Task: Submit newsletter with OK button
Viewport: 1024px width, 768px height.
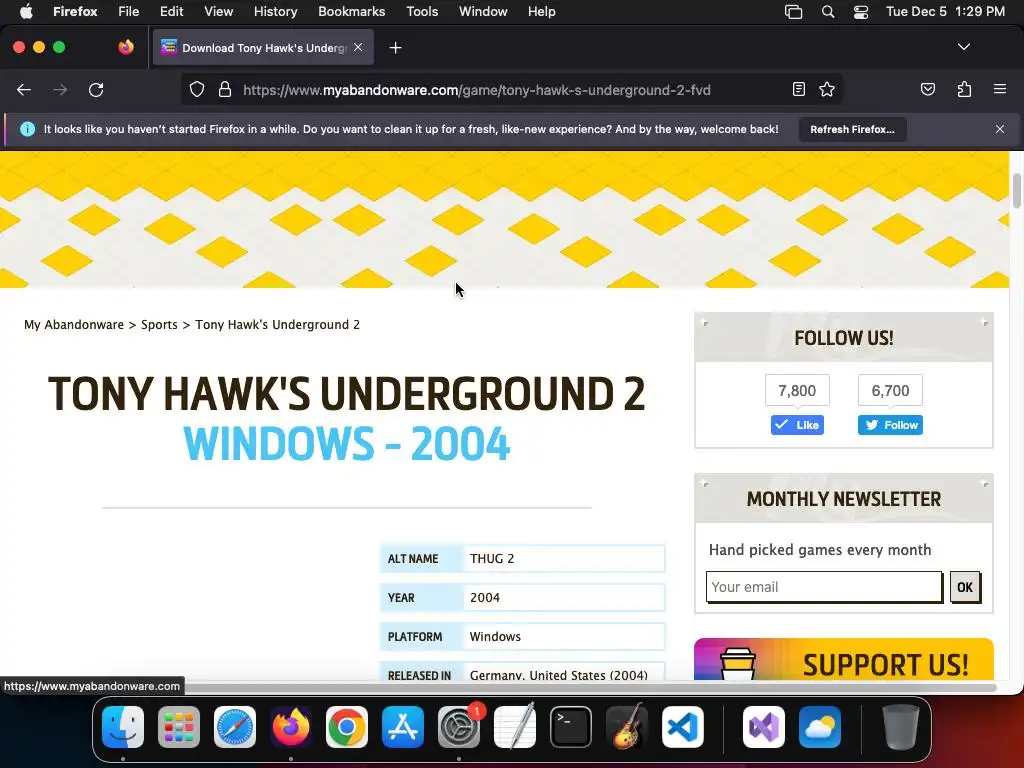Action: 965,587
